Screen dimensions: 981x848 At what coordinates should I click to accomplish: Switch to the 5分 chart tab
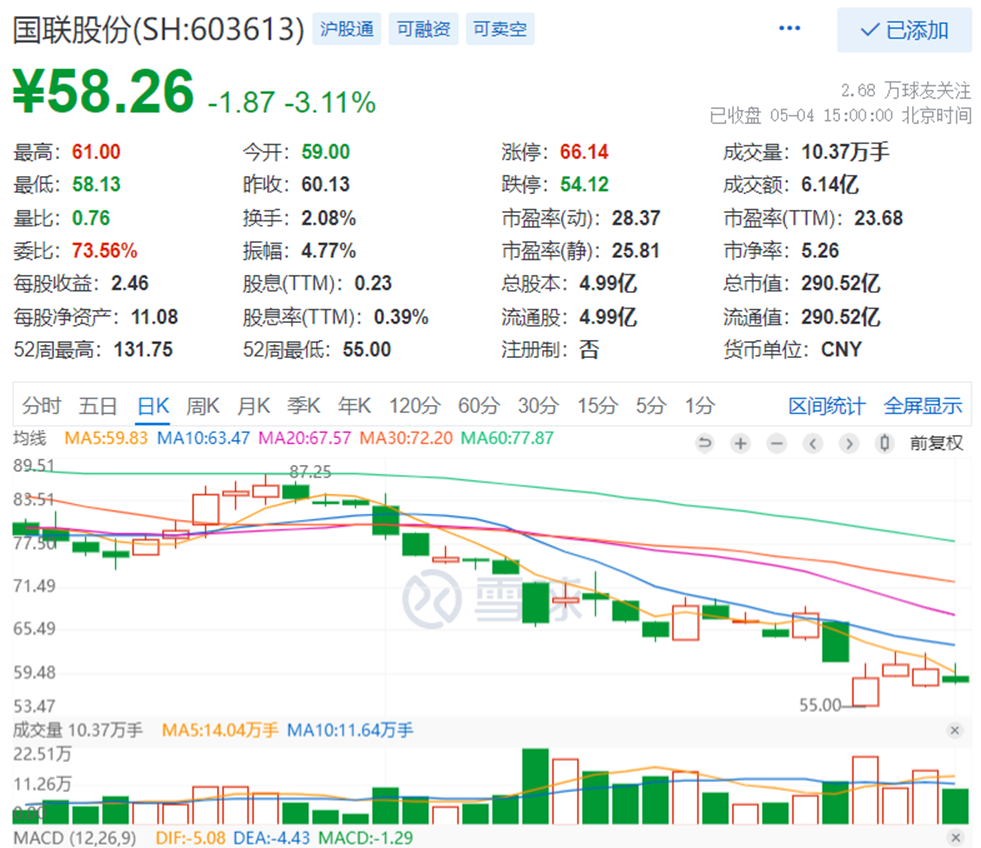pos(651,406)
